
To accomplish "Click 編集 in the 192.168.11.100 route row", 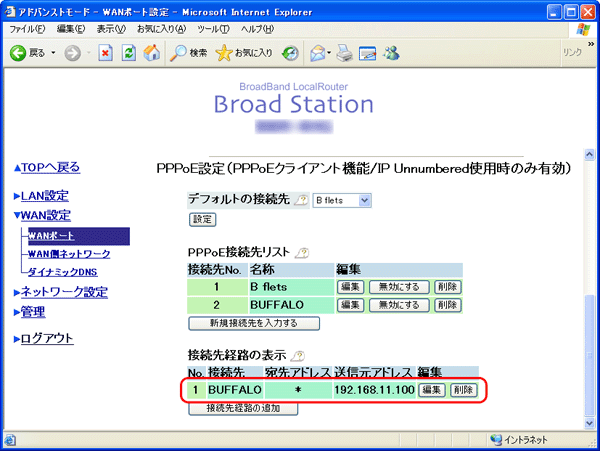I will [x=432, y=390].
